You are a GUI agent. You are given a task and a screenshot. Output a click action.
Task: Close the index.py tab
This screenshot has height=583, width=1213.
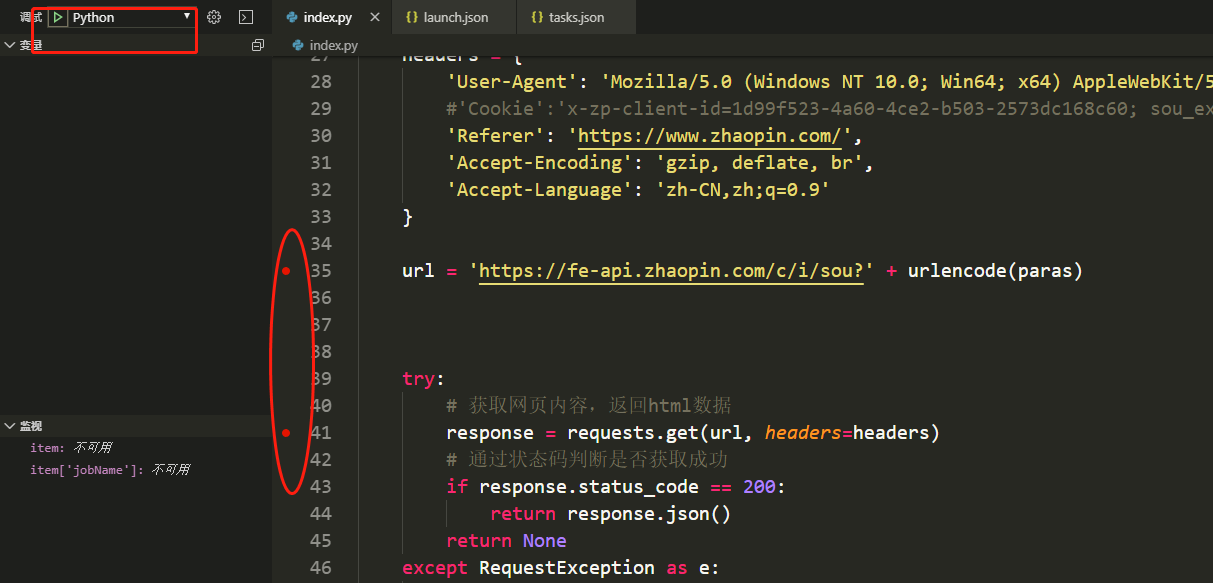click(374, 17)
